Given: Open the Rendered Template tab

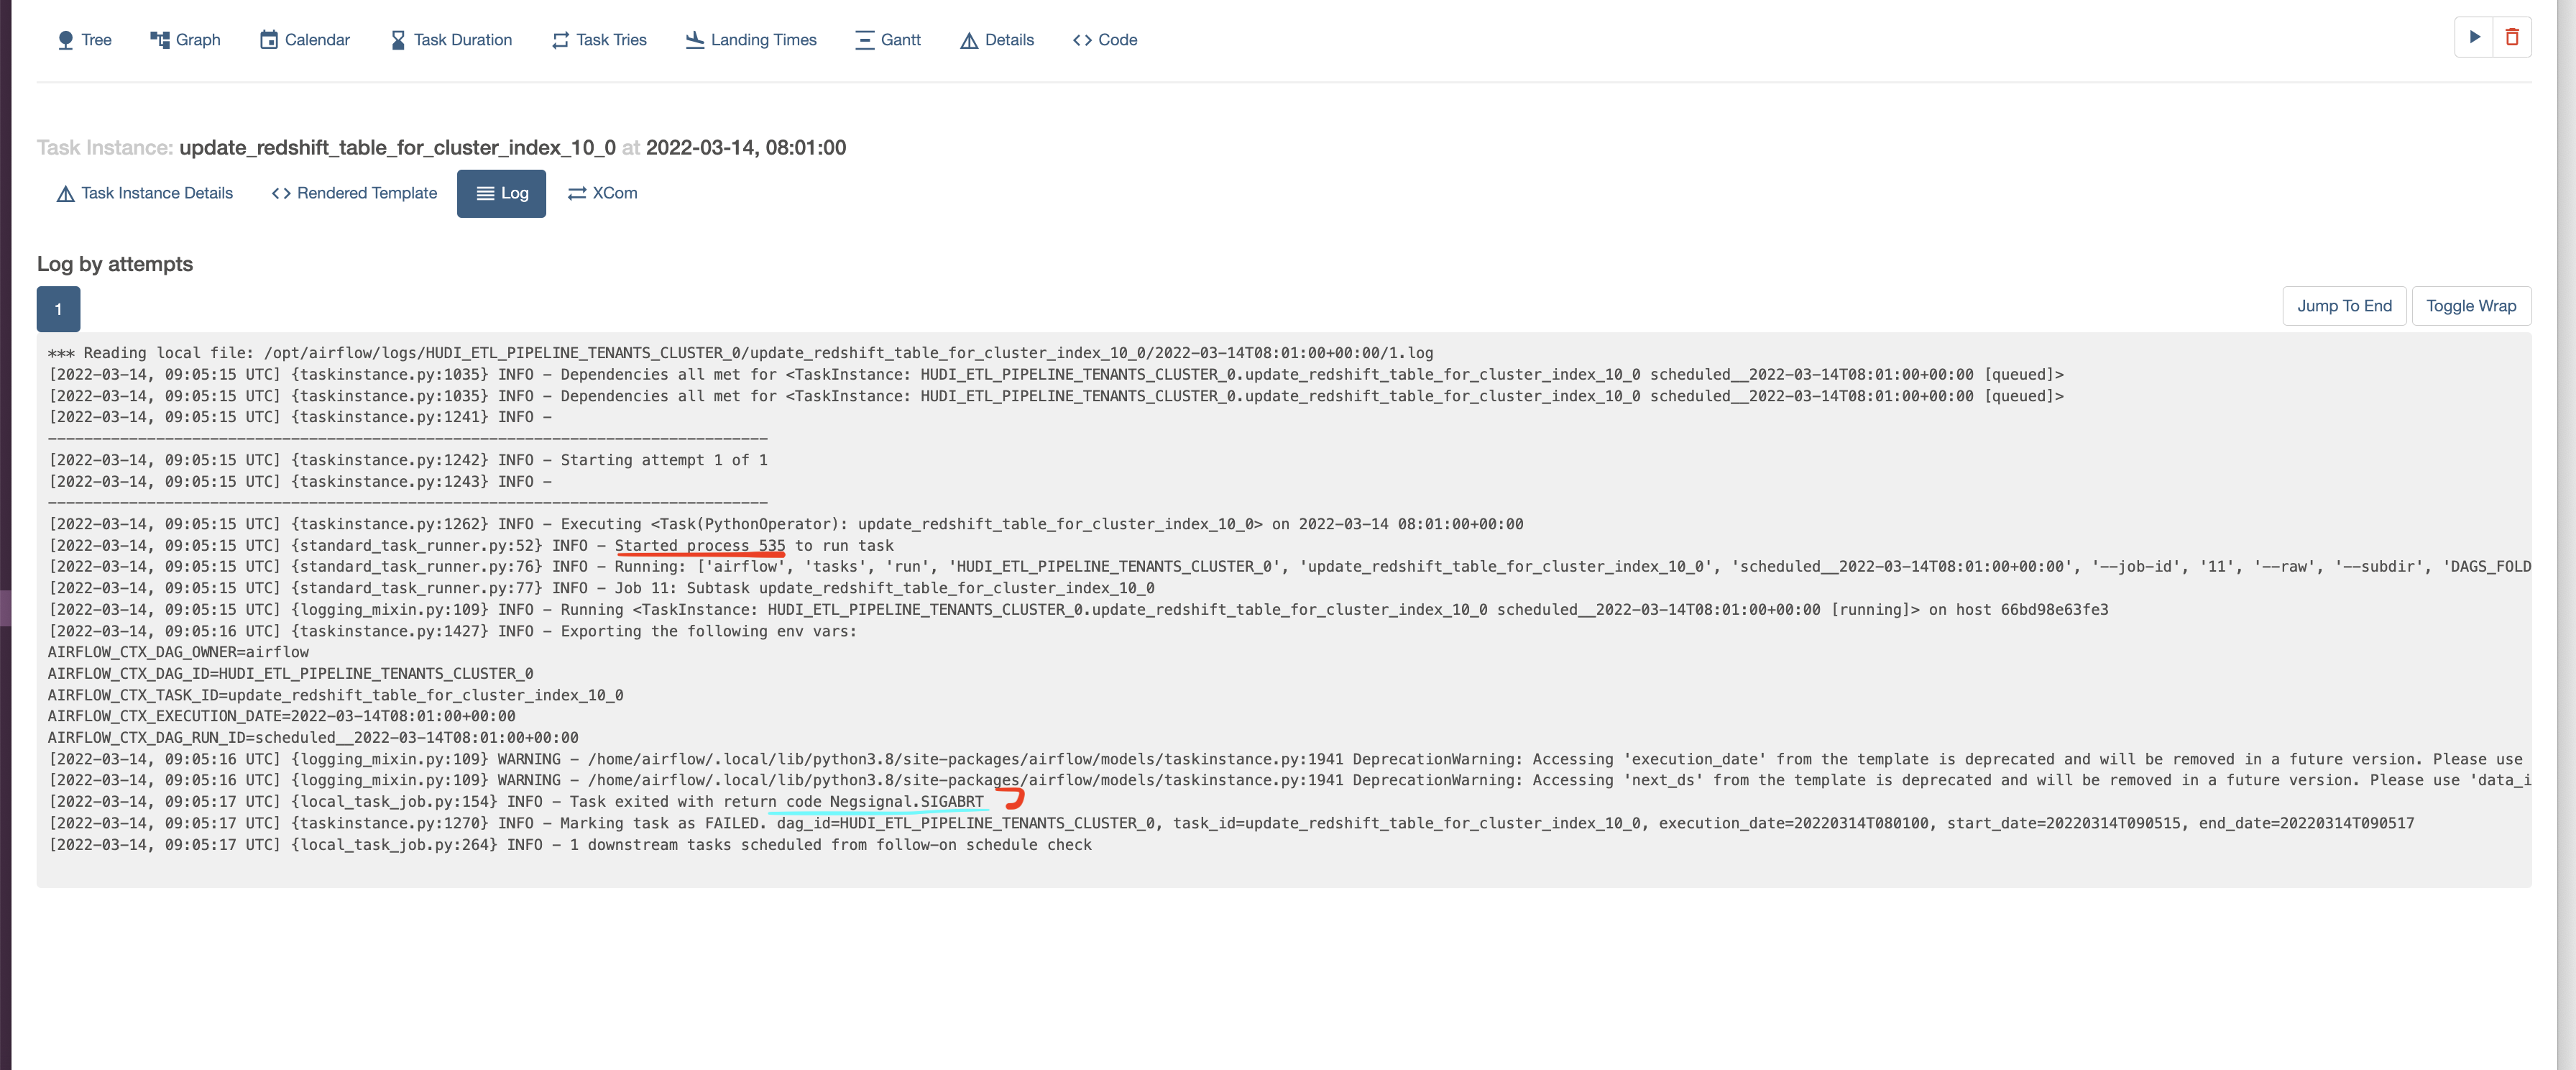Looking at the screenshot, I should pos(352,193).
